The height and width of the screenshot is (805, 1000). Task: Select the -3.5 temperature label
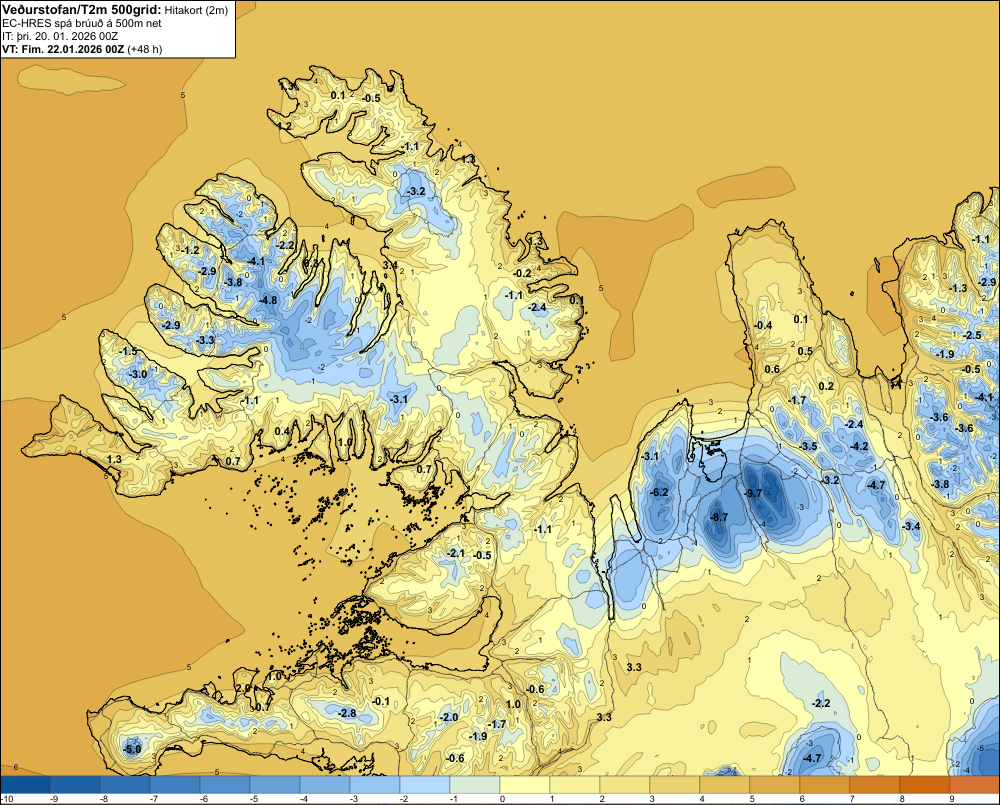[x=808, y=446]
